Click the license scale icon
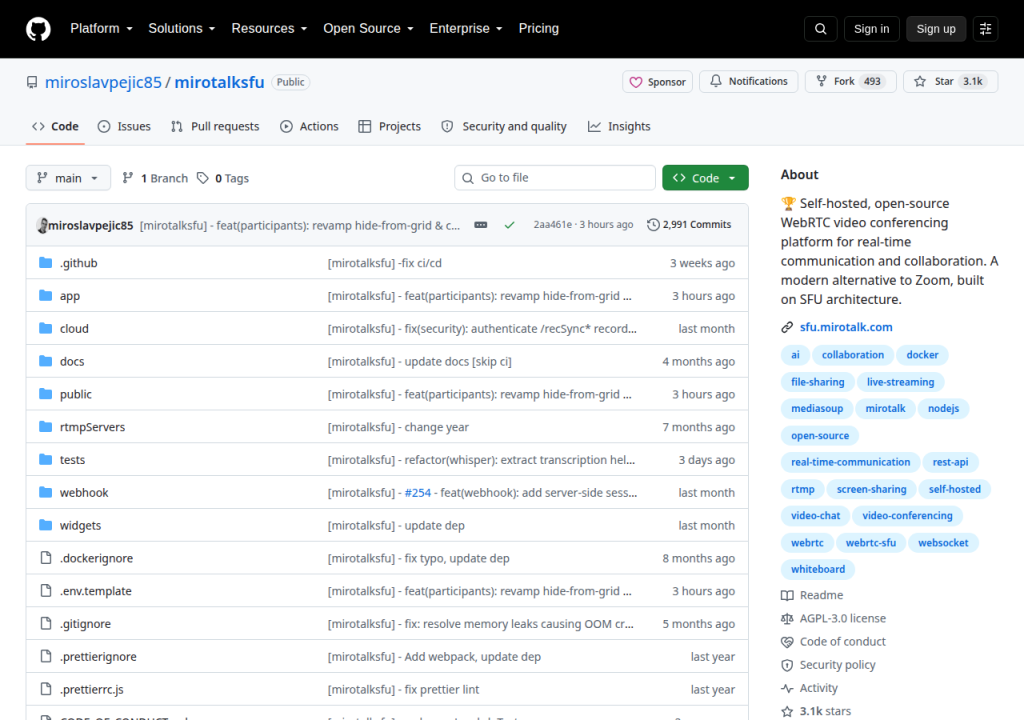Image resolution: width=1024 pixels, height=720 pixels. (787, 618)
